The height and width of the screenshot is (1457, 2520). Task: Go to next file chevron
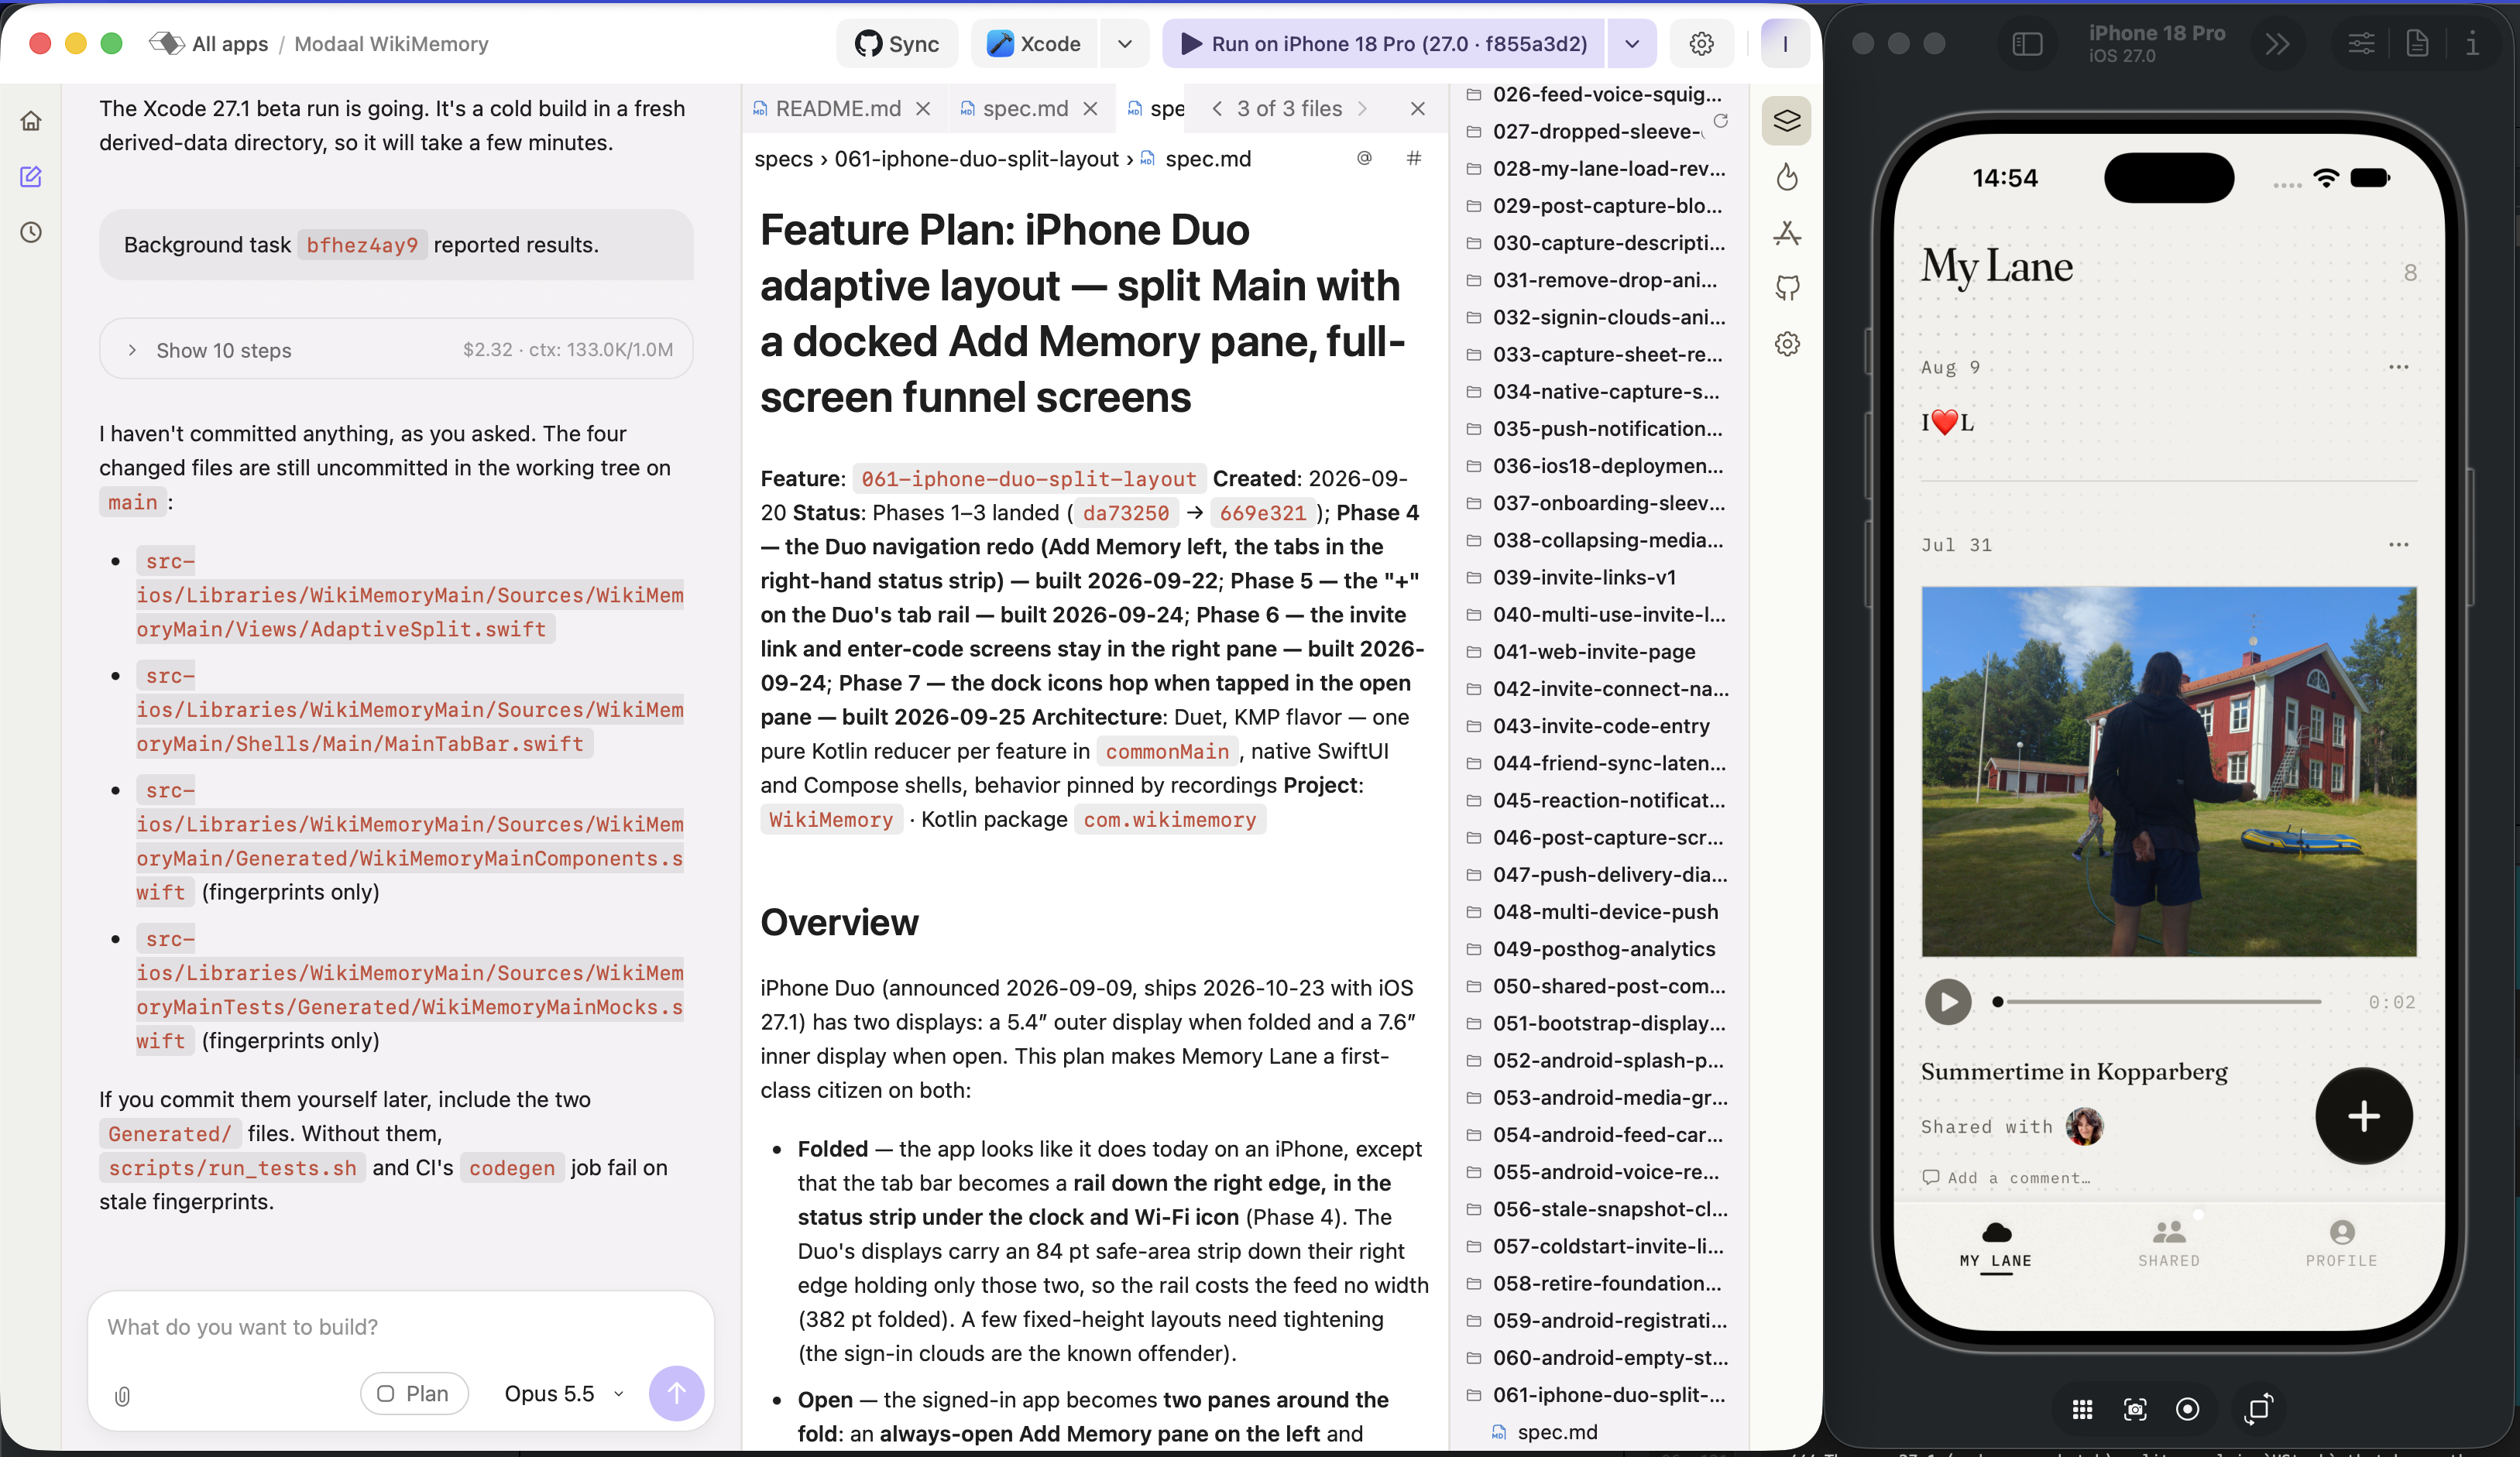[1362, 108]
